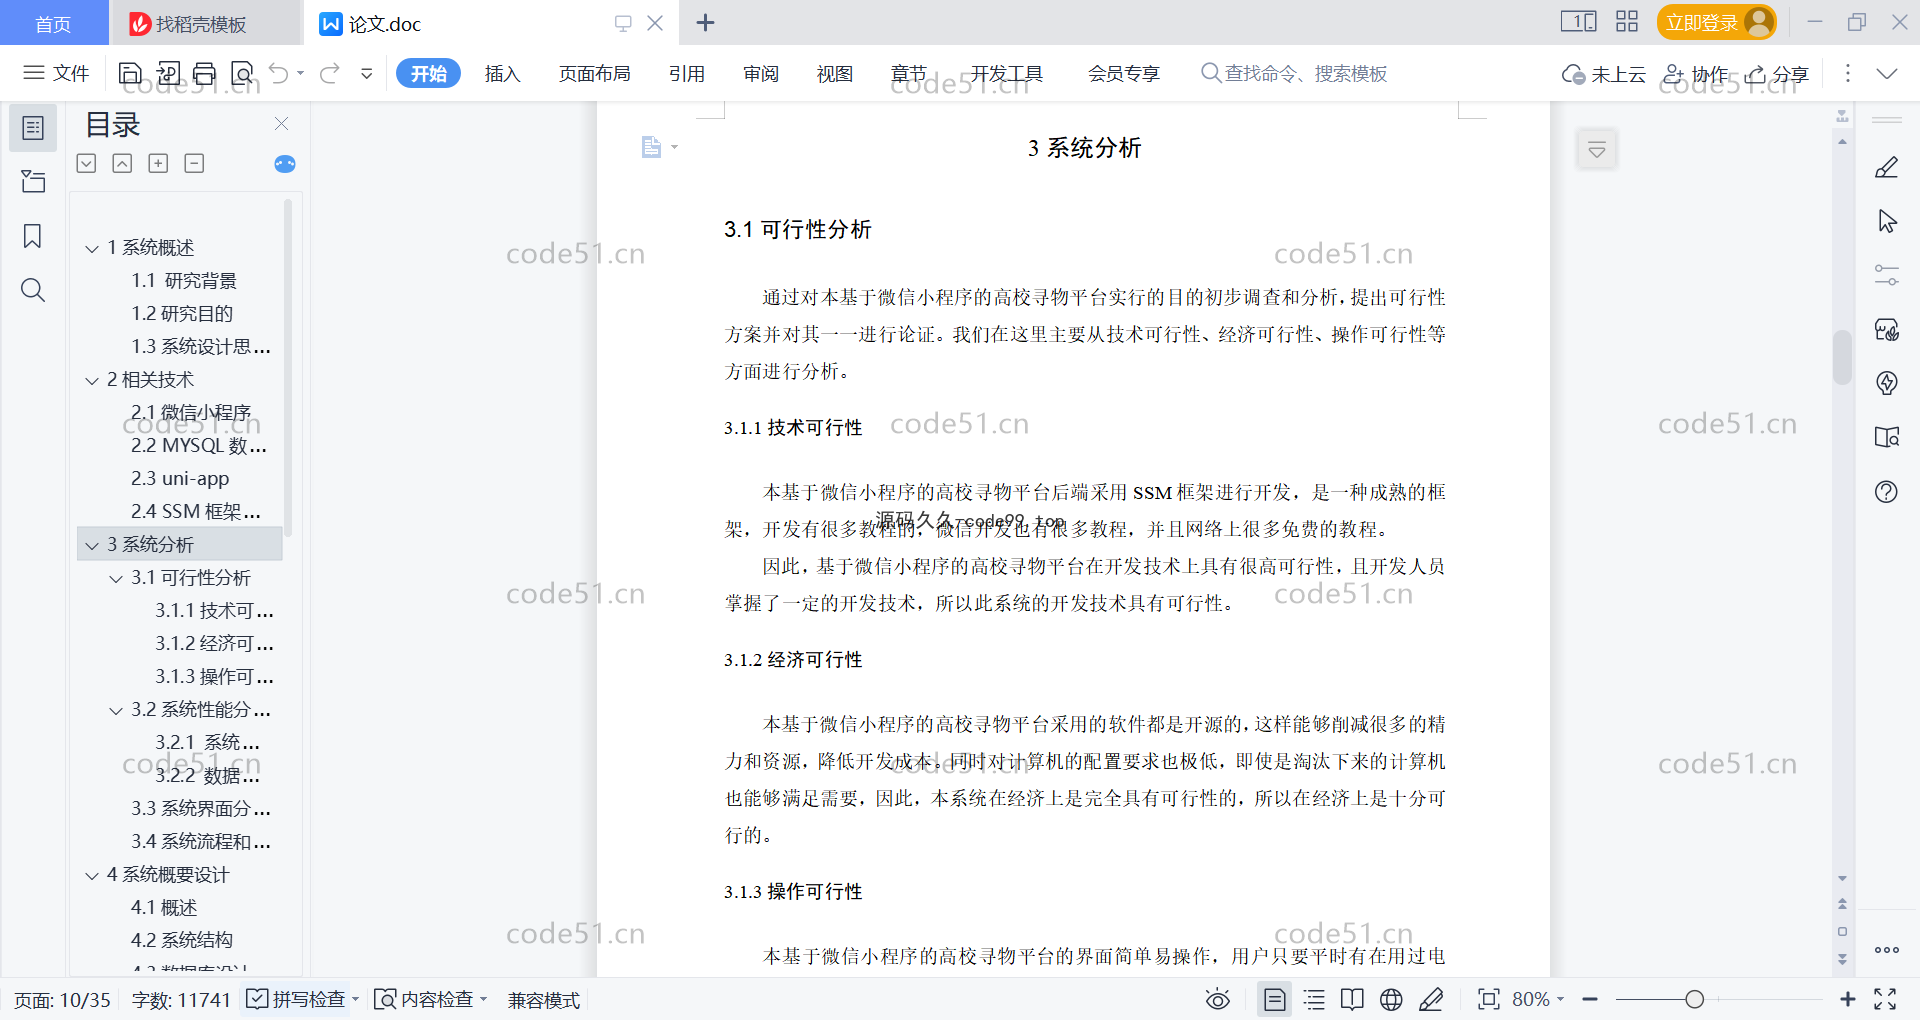Open the Find magnifier in sidebar

(33, 290)
